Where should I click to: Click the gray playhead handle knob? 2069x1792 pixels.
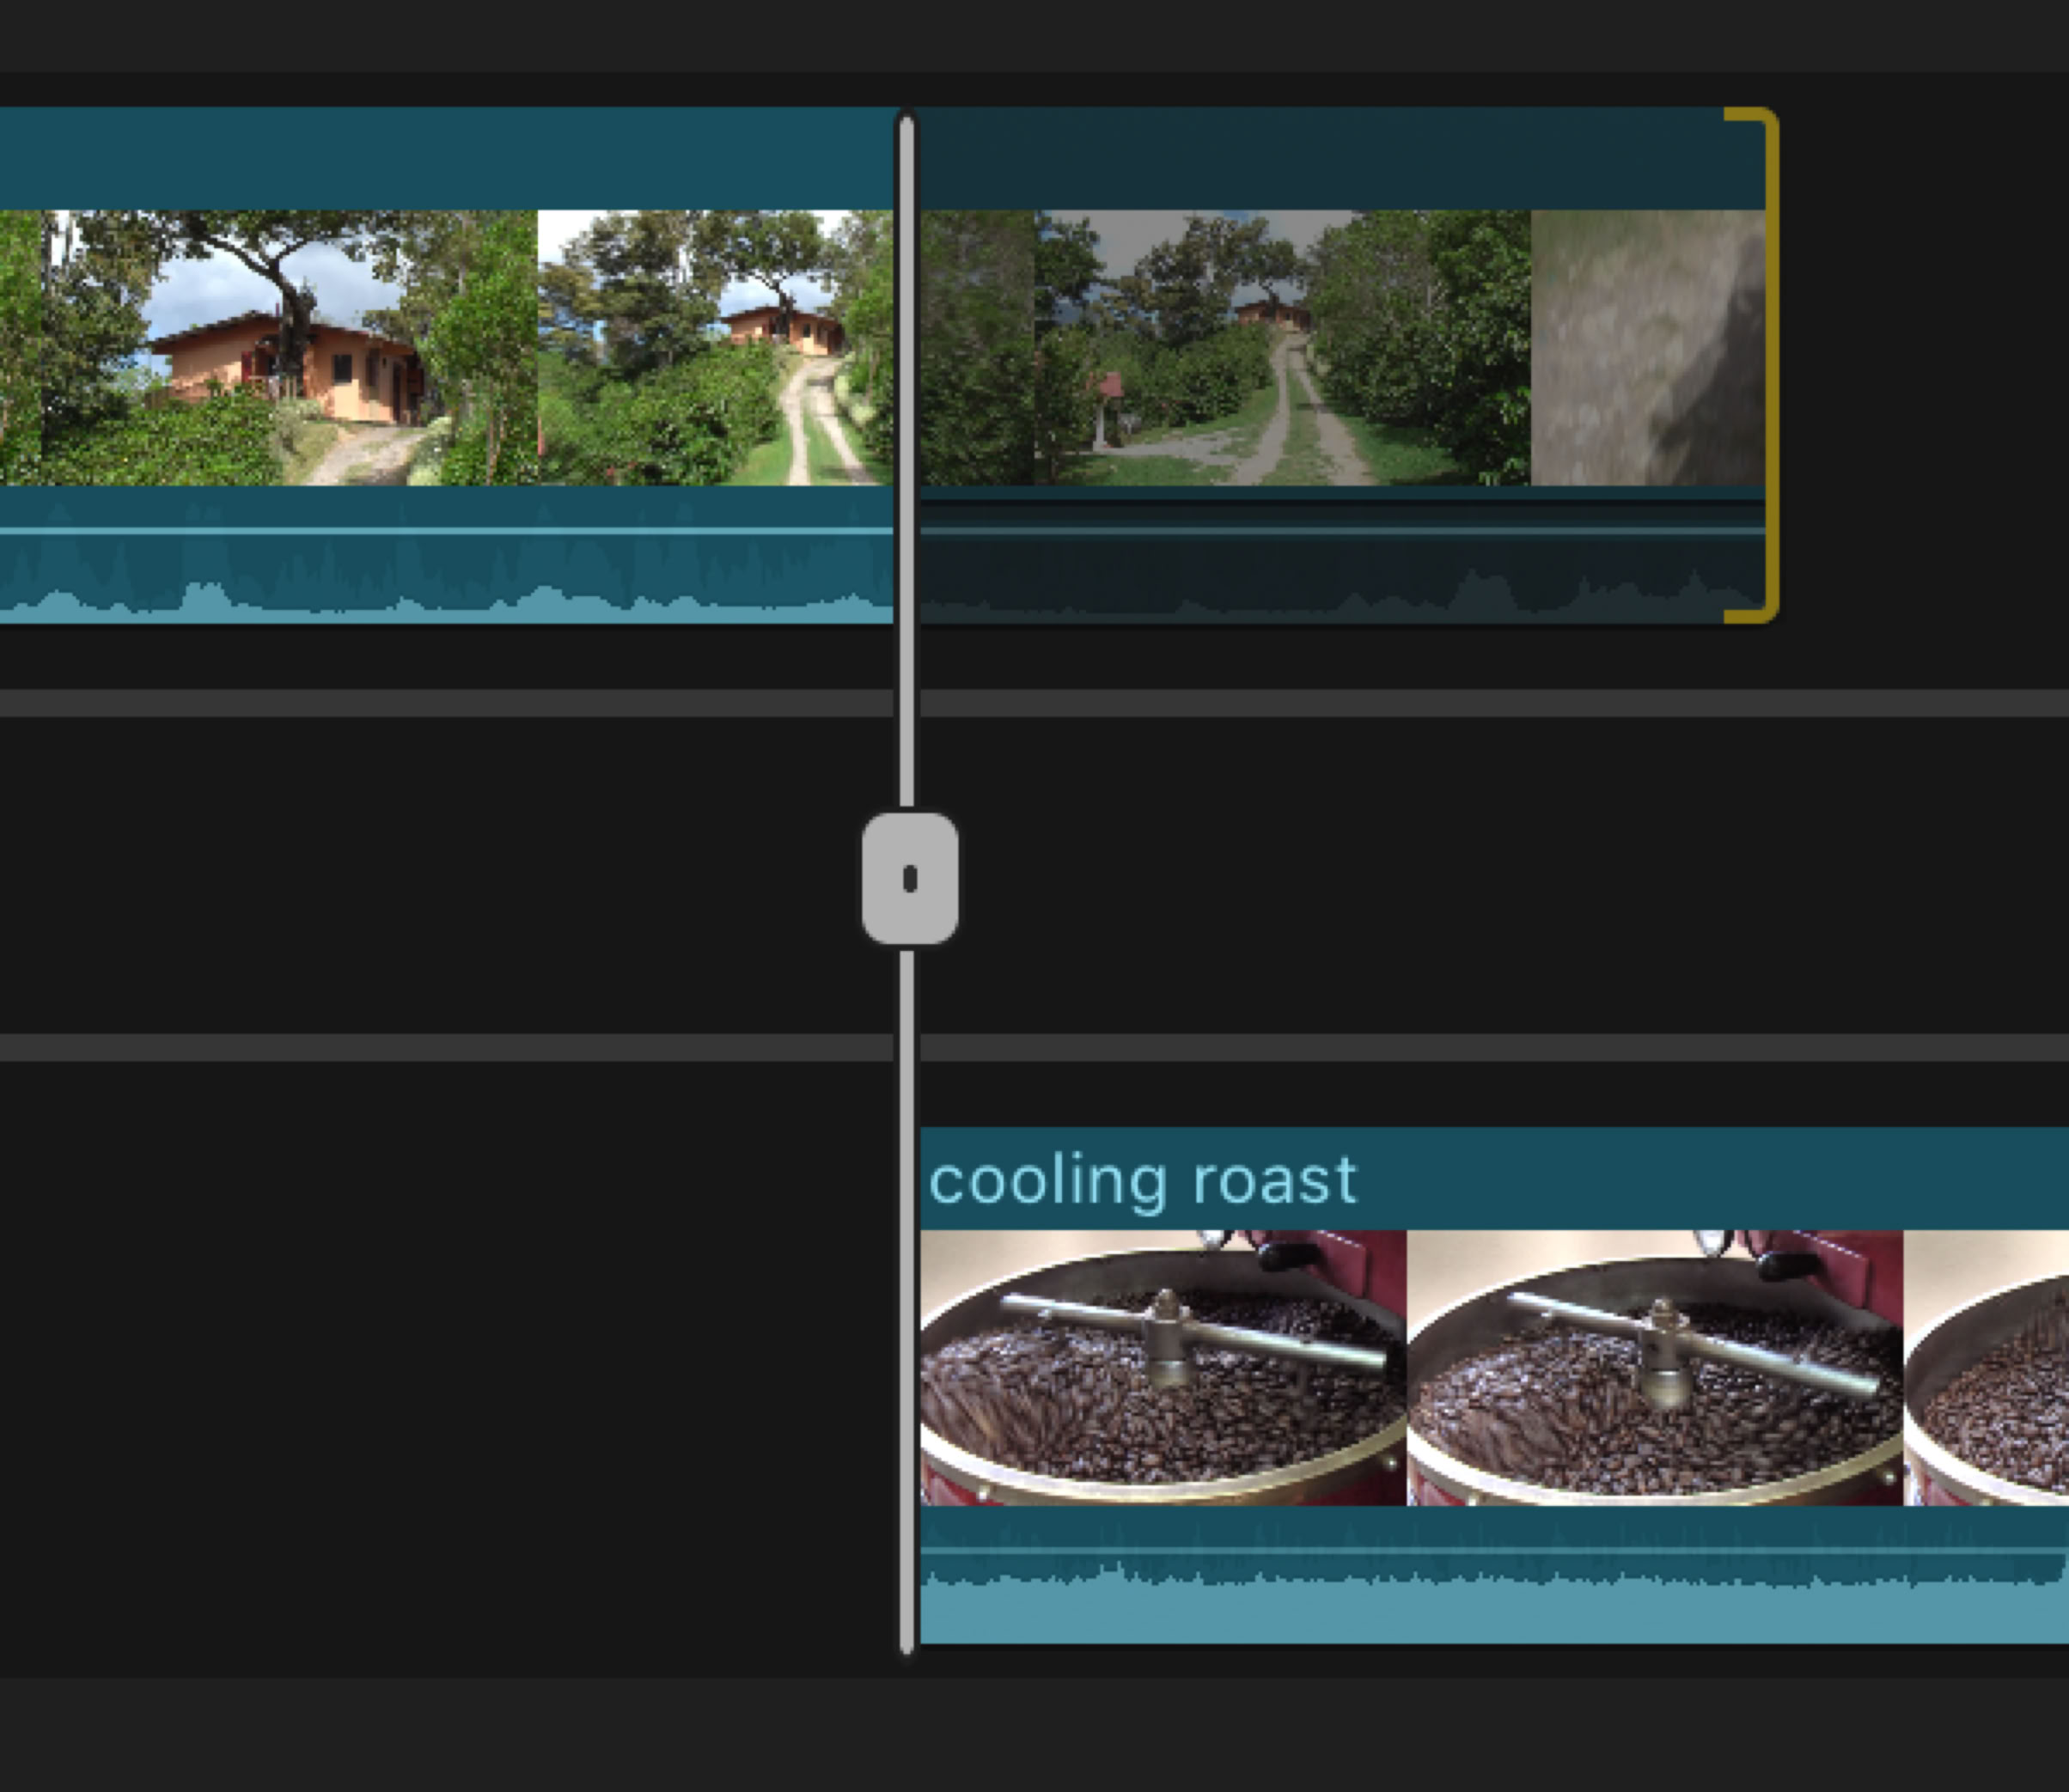coord(909,878)
